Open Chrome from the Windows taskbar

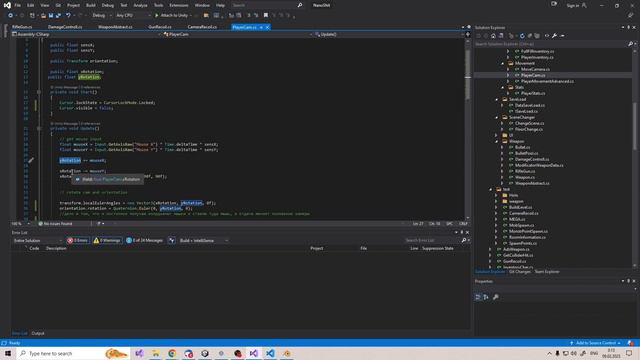172,353
